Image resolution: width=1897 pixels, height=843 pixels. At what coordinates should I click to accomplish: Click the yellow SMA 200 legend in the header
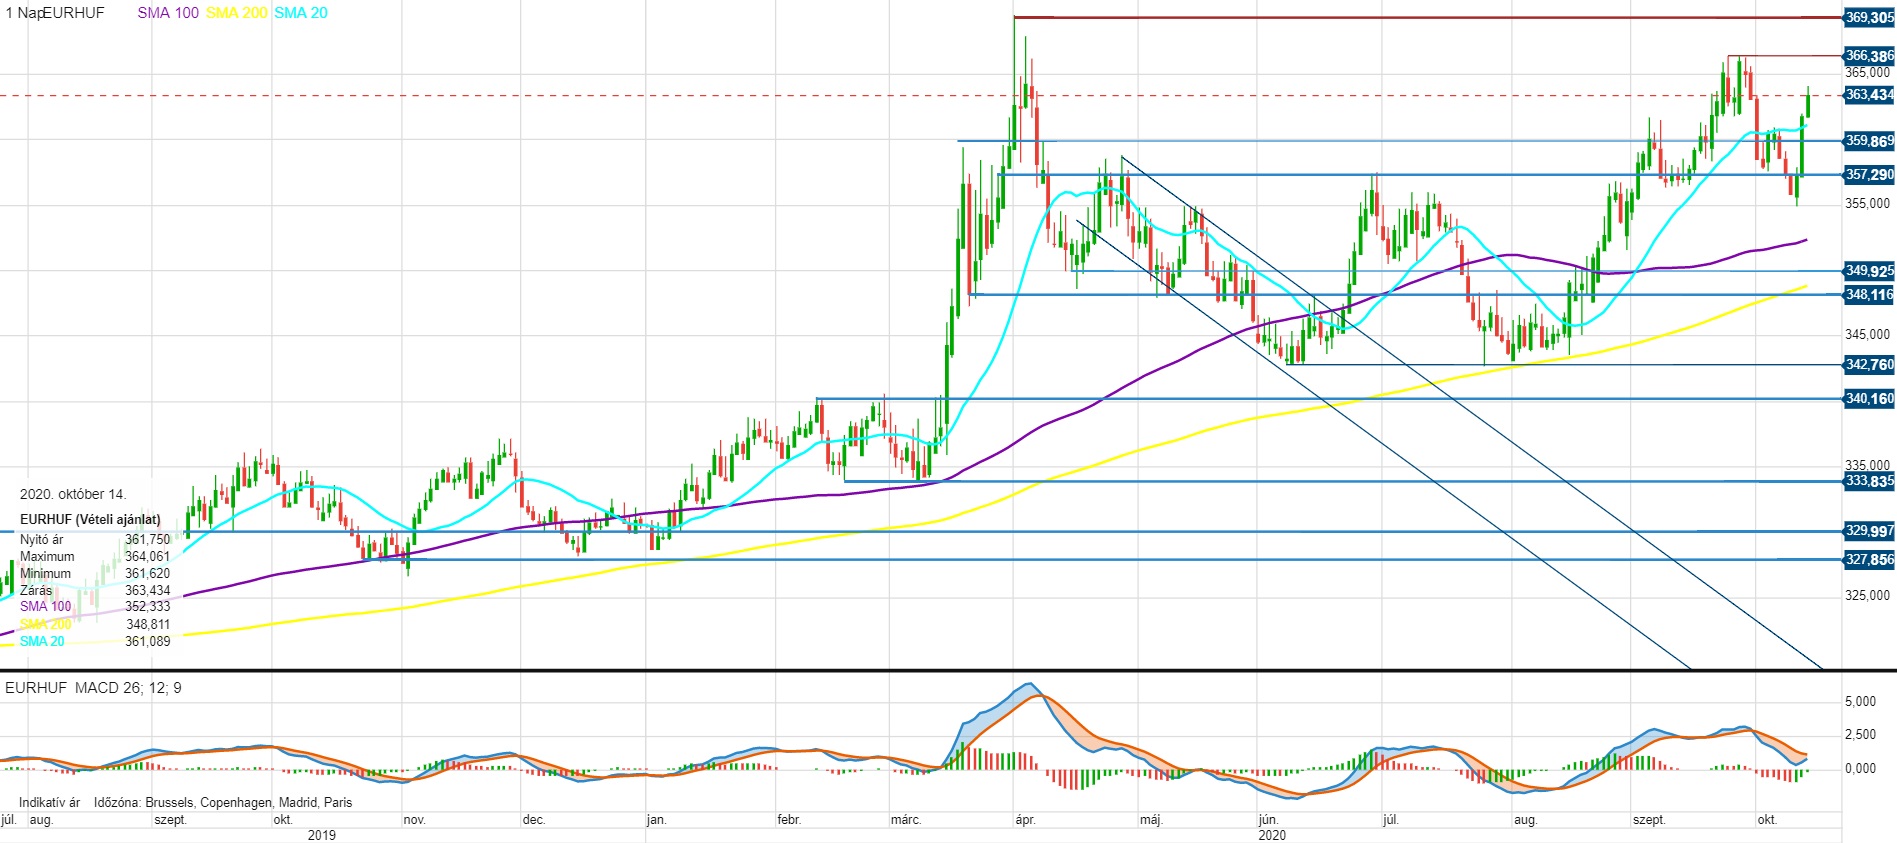pyautogui.click(x=237, y=13)
